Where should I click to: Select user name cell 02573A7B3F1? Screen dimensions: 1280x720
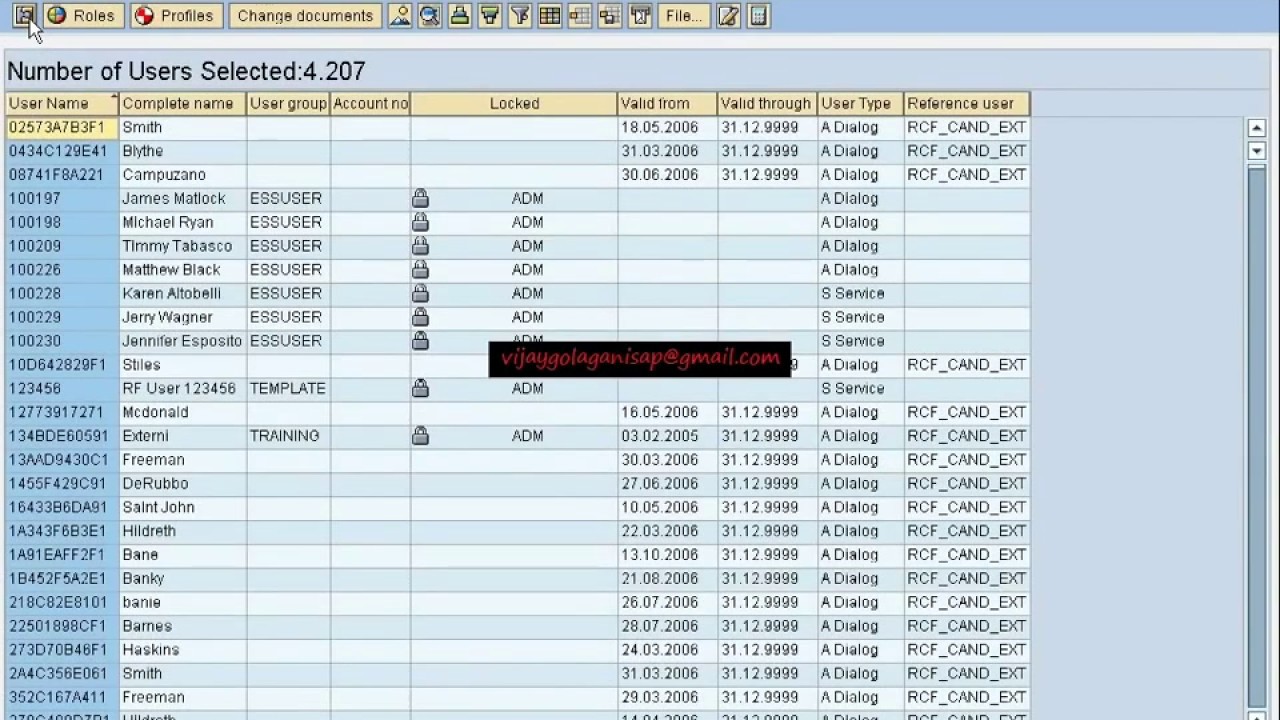tap(62, 127)
